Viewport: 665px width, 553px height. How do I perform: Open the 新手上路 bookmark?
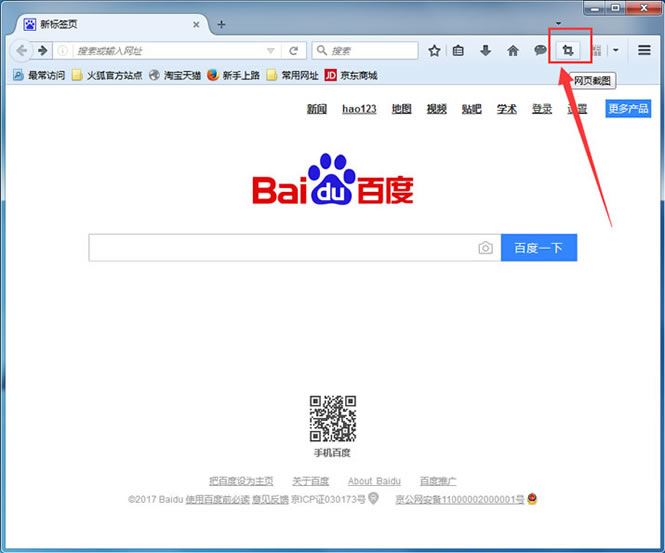233,75
